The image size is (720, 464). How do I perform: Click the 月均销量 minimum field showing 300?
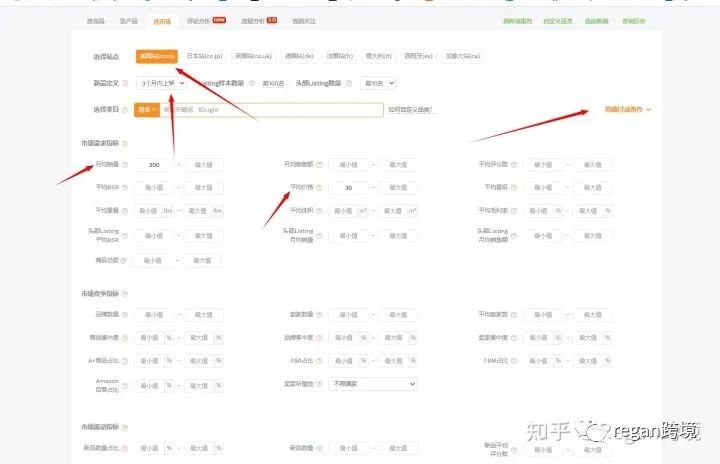pos(154,164)
